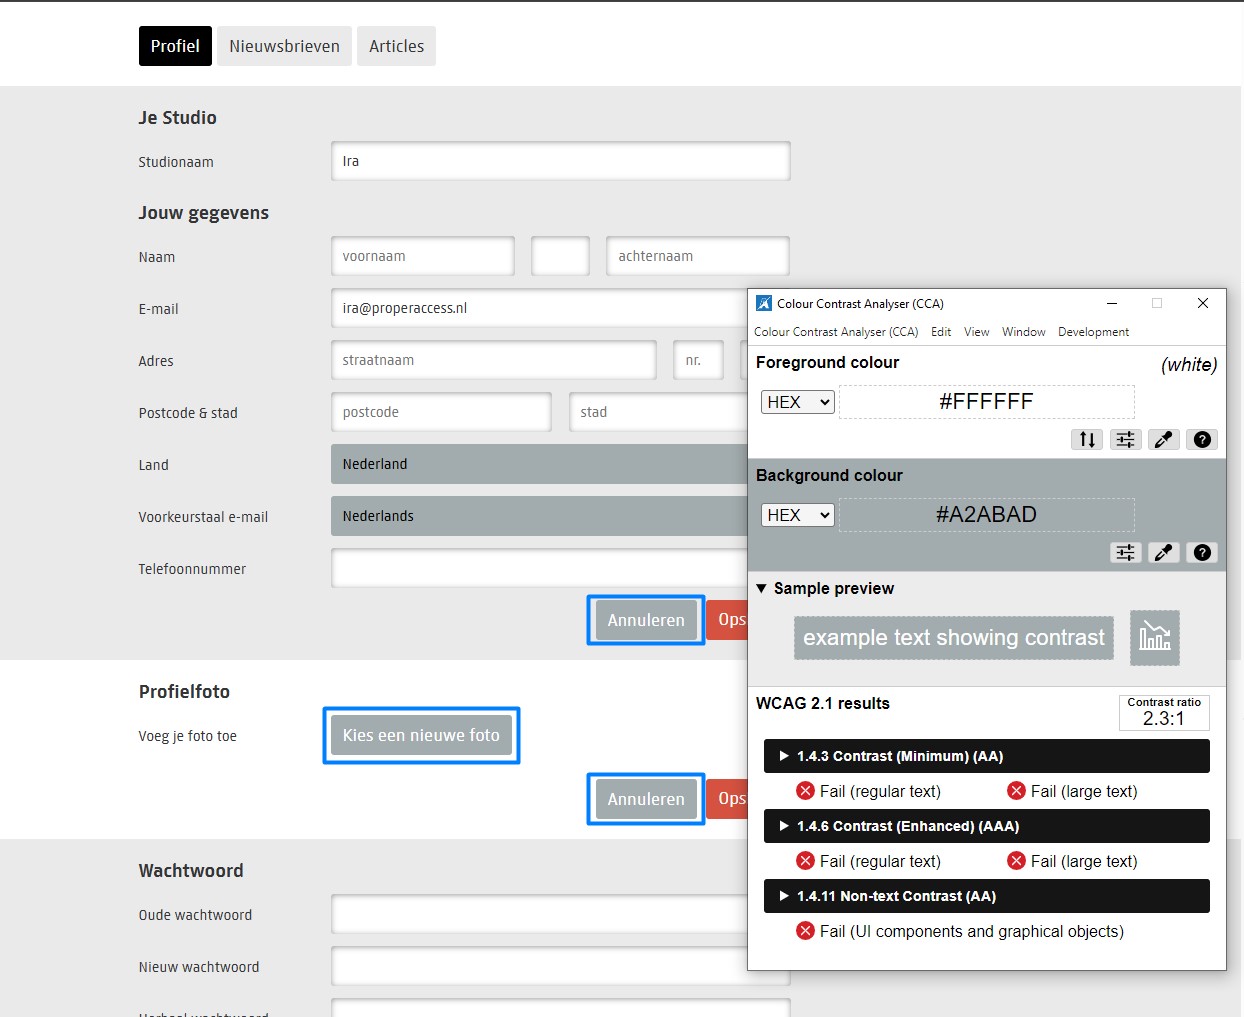
Task: Open the Development menu in CCA
Action: (1093, 332)
